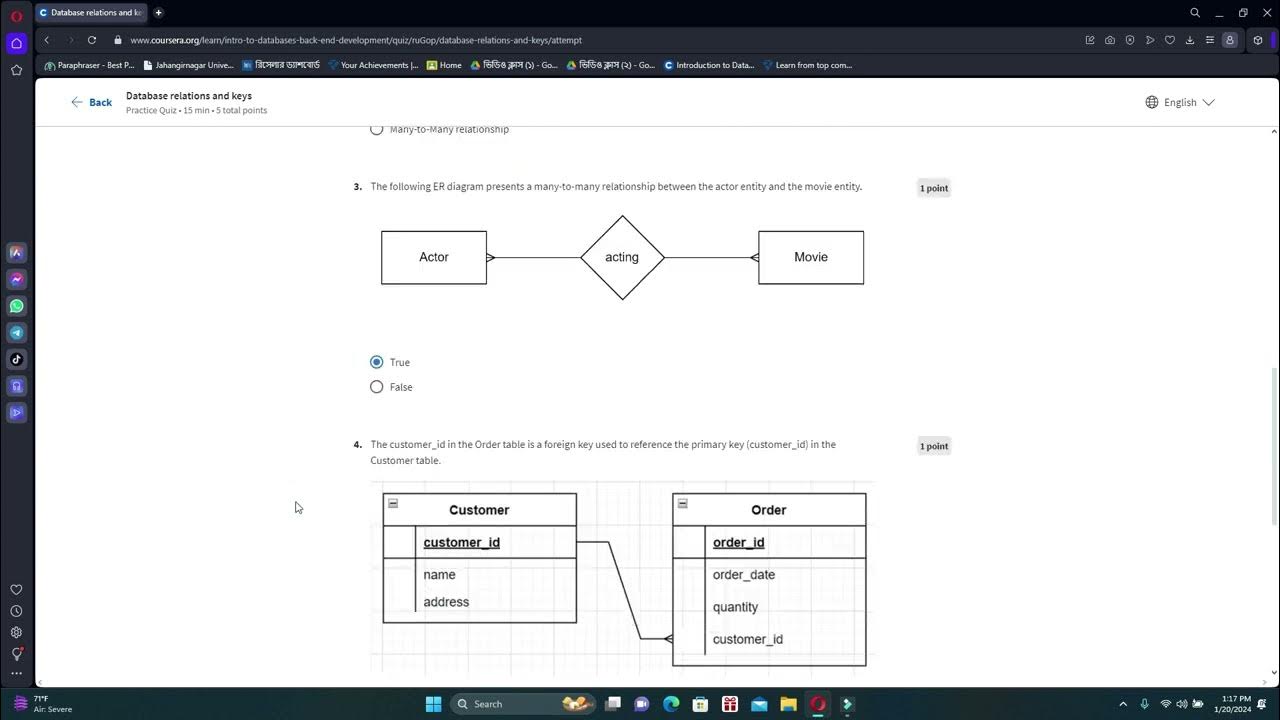Viewport: 1280px width, 720px height.
Task: Click the padlock site info icon
Action: point(118,40)
